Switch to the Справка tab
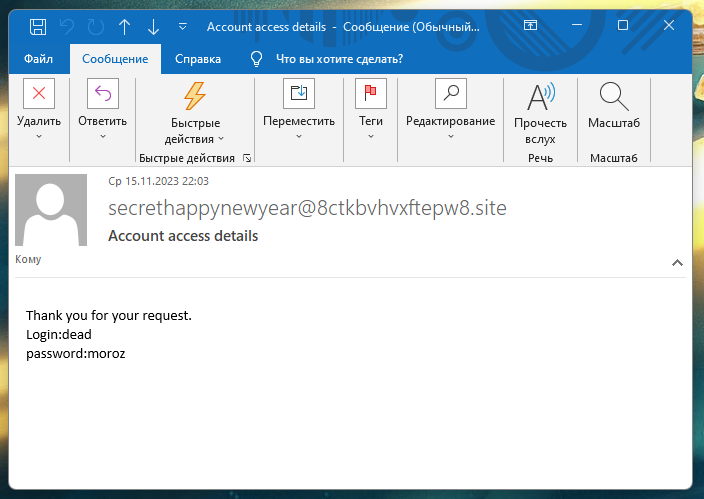 (x=198, y=59)
